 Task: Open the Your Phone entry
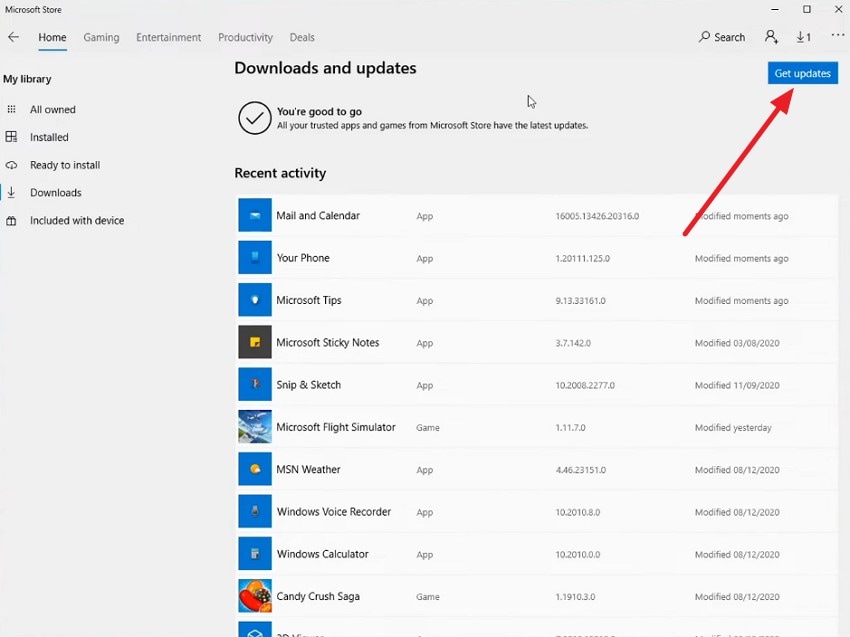[537, 258]
